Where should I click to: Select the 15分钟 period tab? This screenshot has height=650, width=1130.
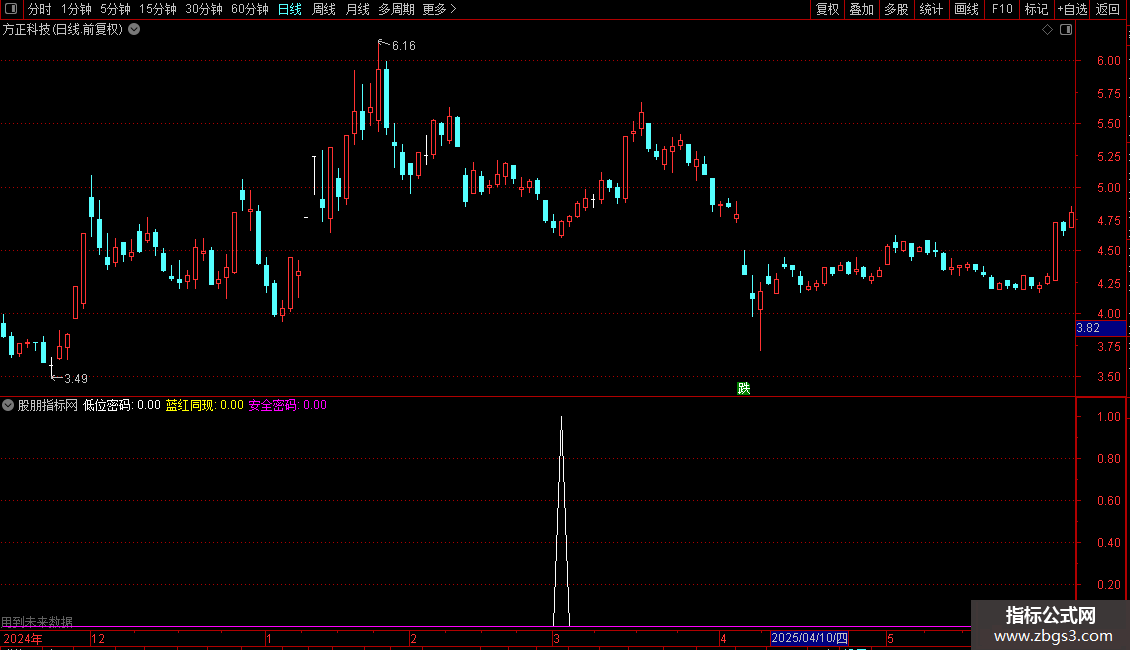tap(158, 9)
